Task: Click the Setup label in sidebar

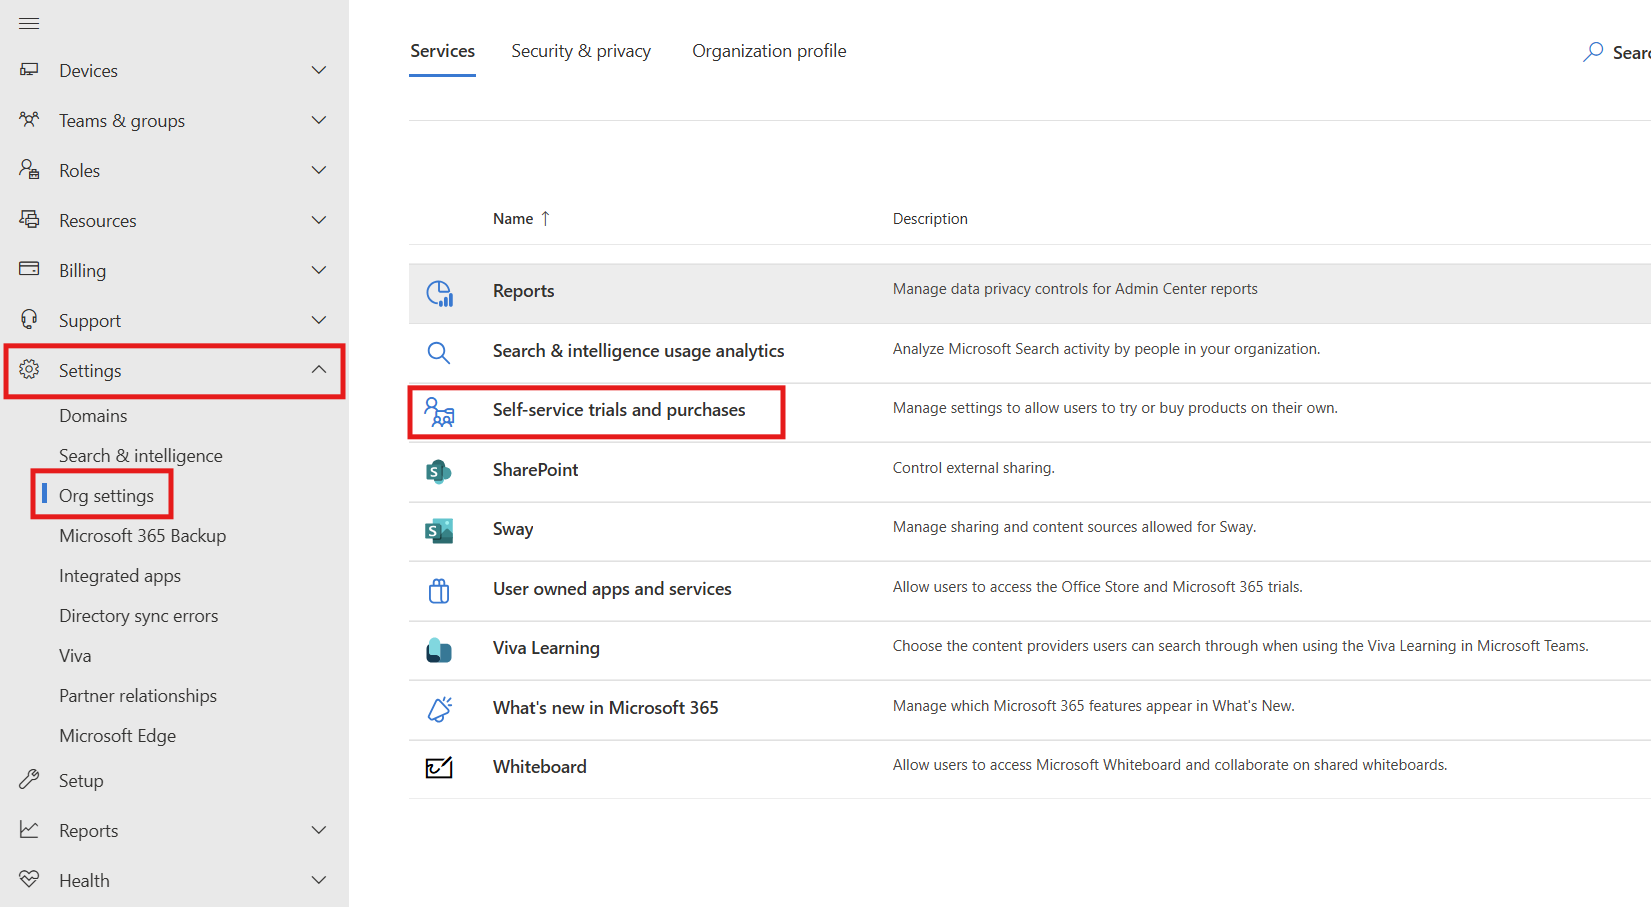Action: click(81, 781)
